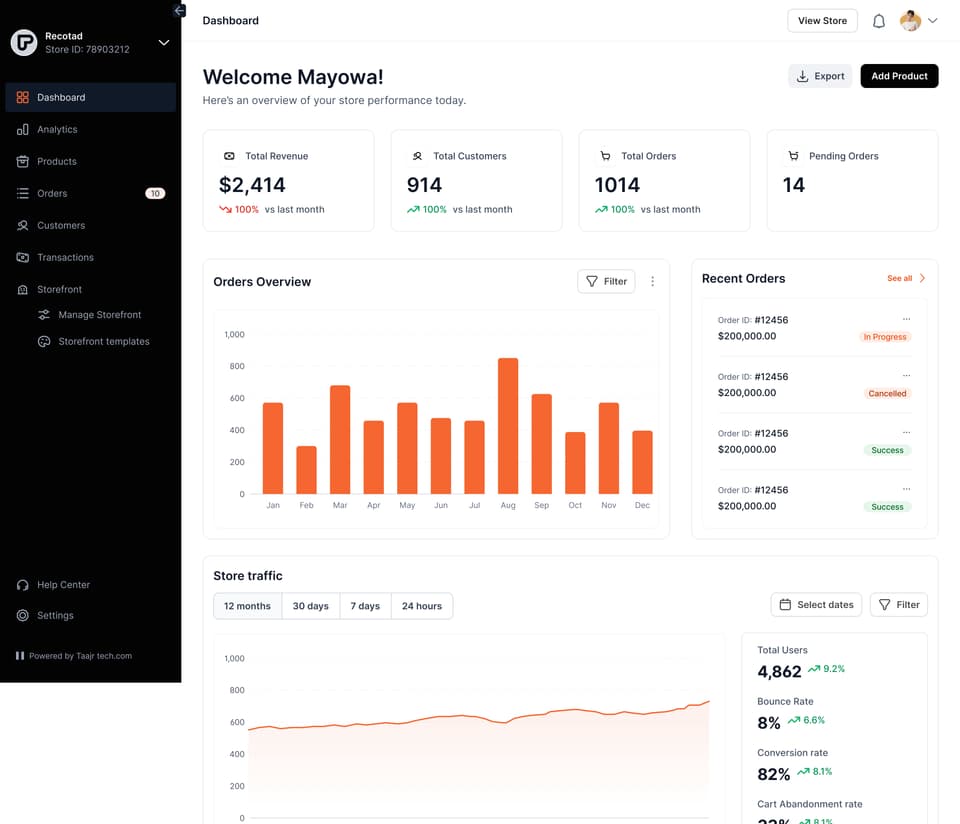The image size is (960, 824).
Task: Open options for the Cancelled order
Action: (906, 375)
